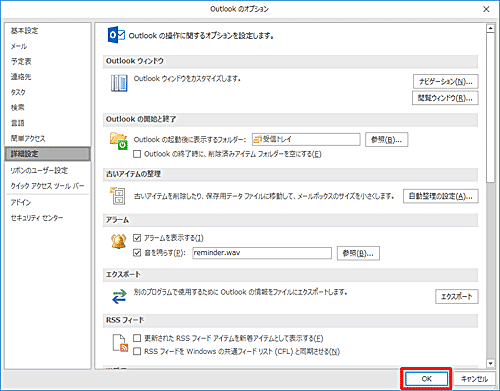This screenshot has height=391, width=500.
Task: Toggle the 音を鳴らす checkbox
Action: 137,253
